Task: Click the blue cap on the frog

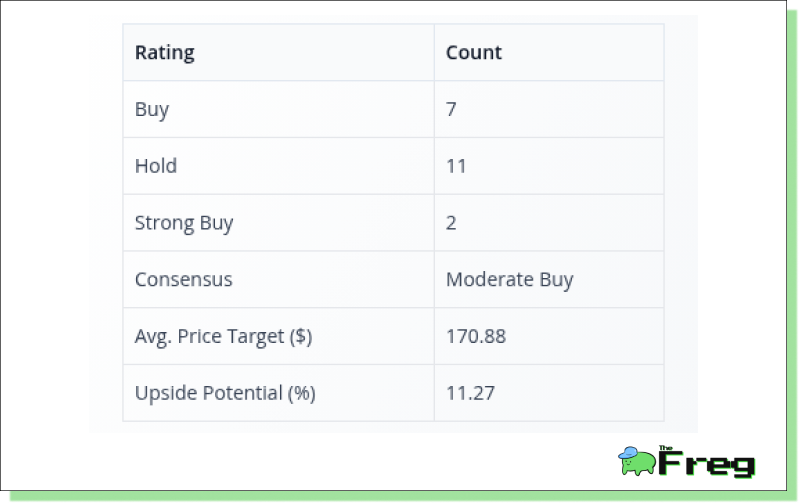Action: 631,454
